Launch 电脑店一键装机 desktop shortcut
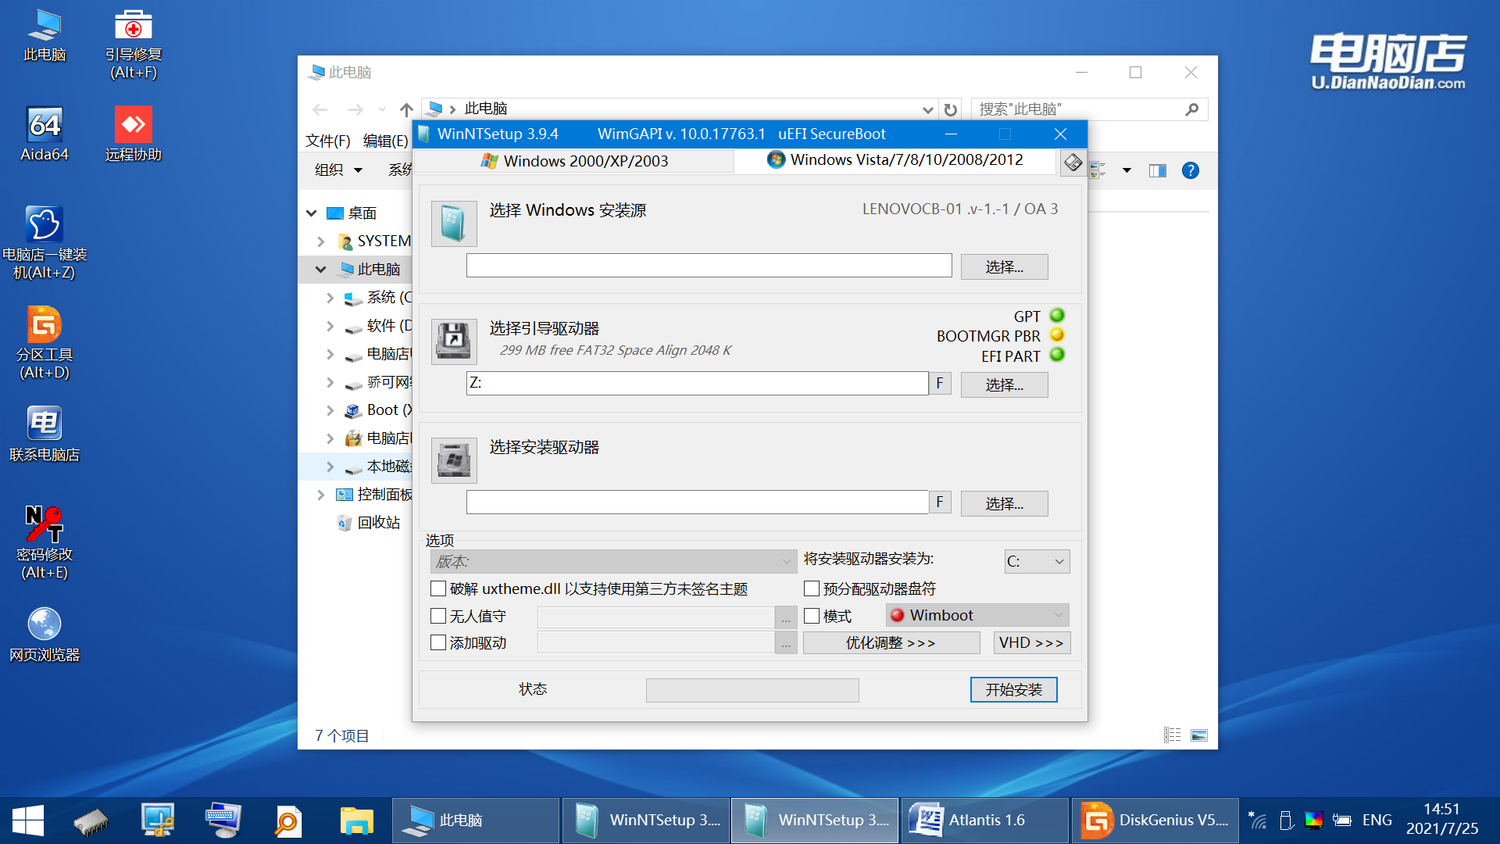The image size is (1500, 844). (x=44, y=243)
